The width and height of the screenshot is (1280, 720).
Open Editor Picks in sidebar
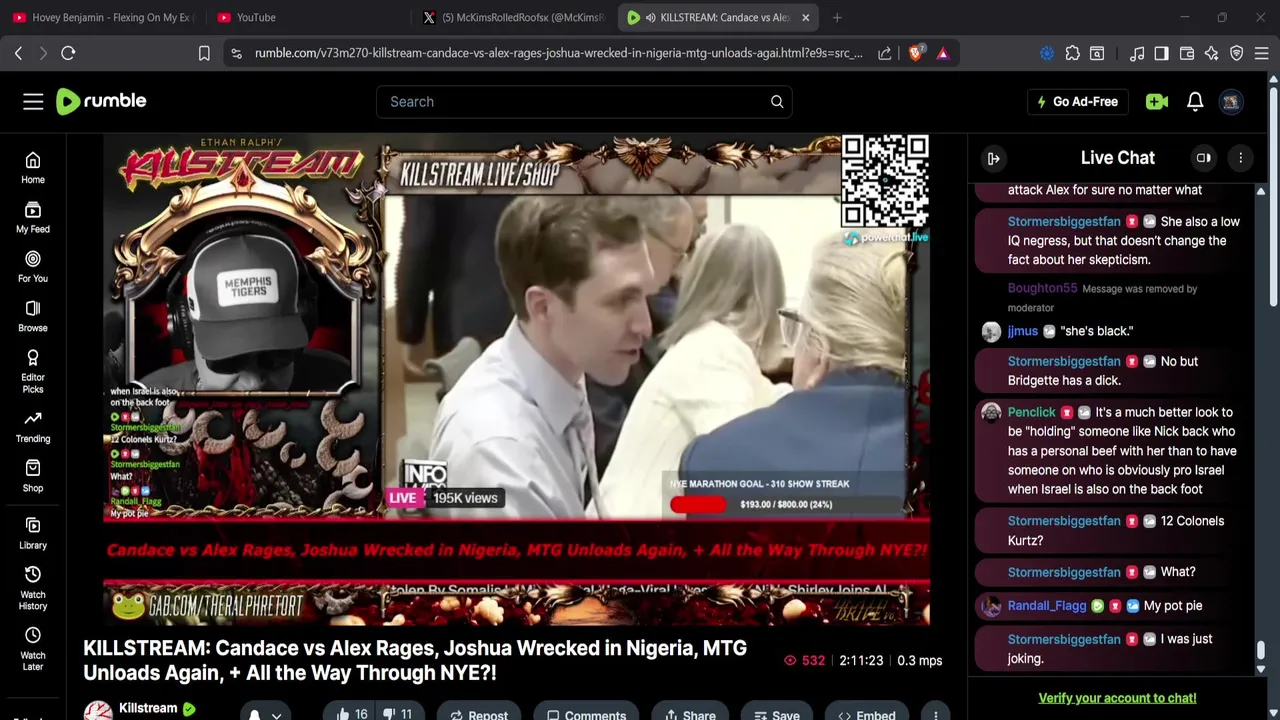coord(33,371)
